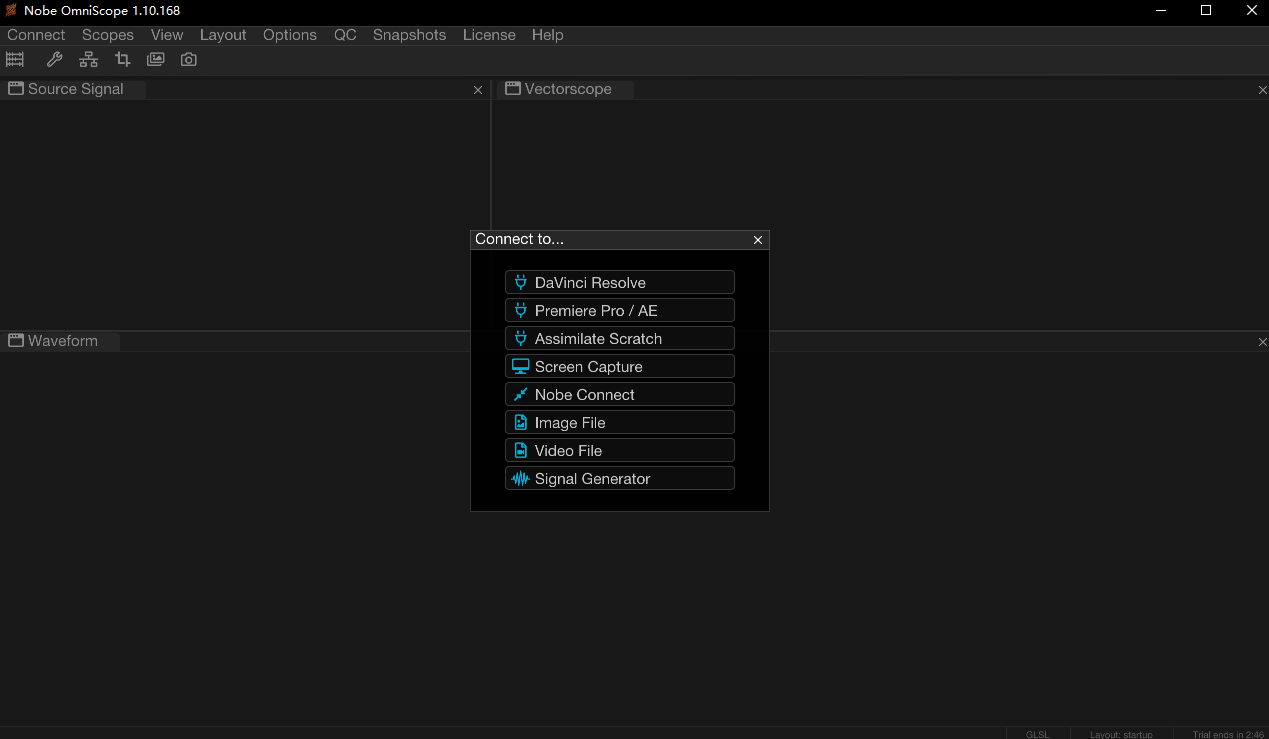The height and width of the screenshot is (739, 1269).
Task: Choose Video File as input
Action: tap(619, 451)
